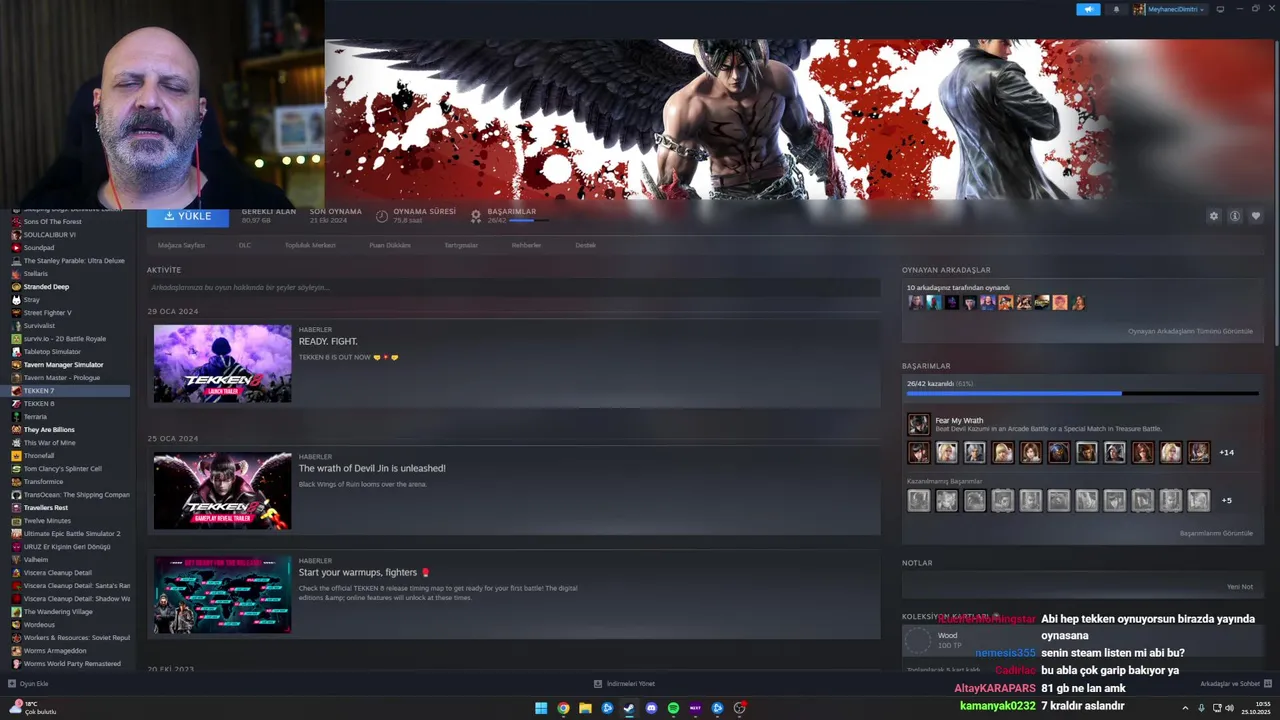Add game to favorites heart icon
Viewport: 1280px width, 720px height.
point(1256,216)
